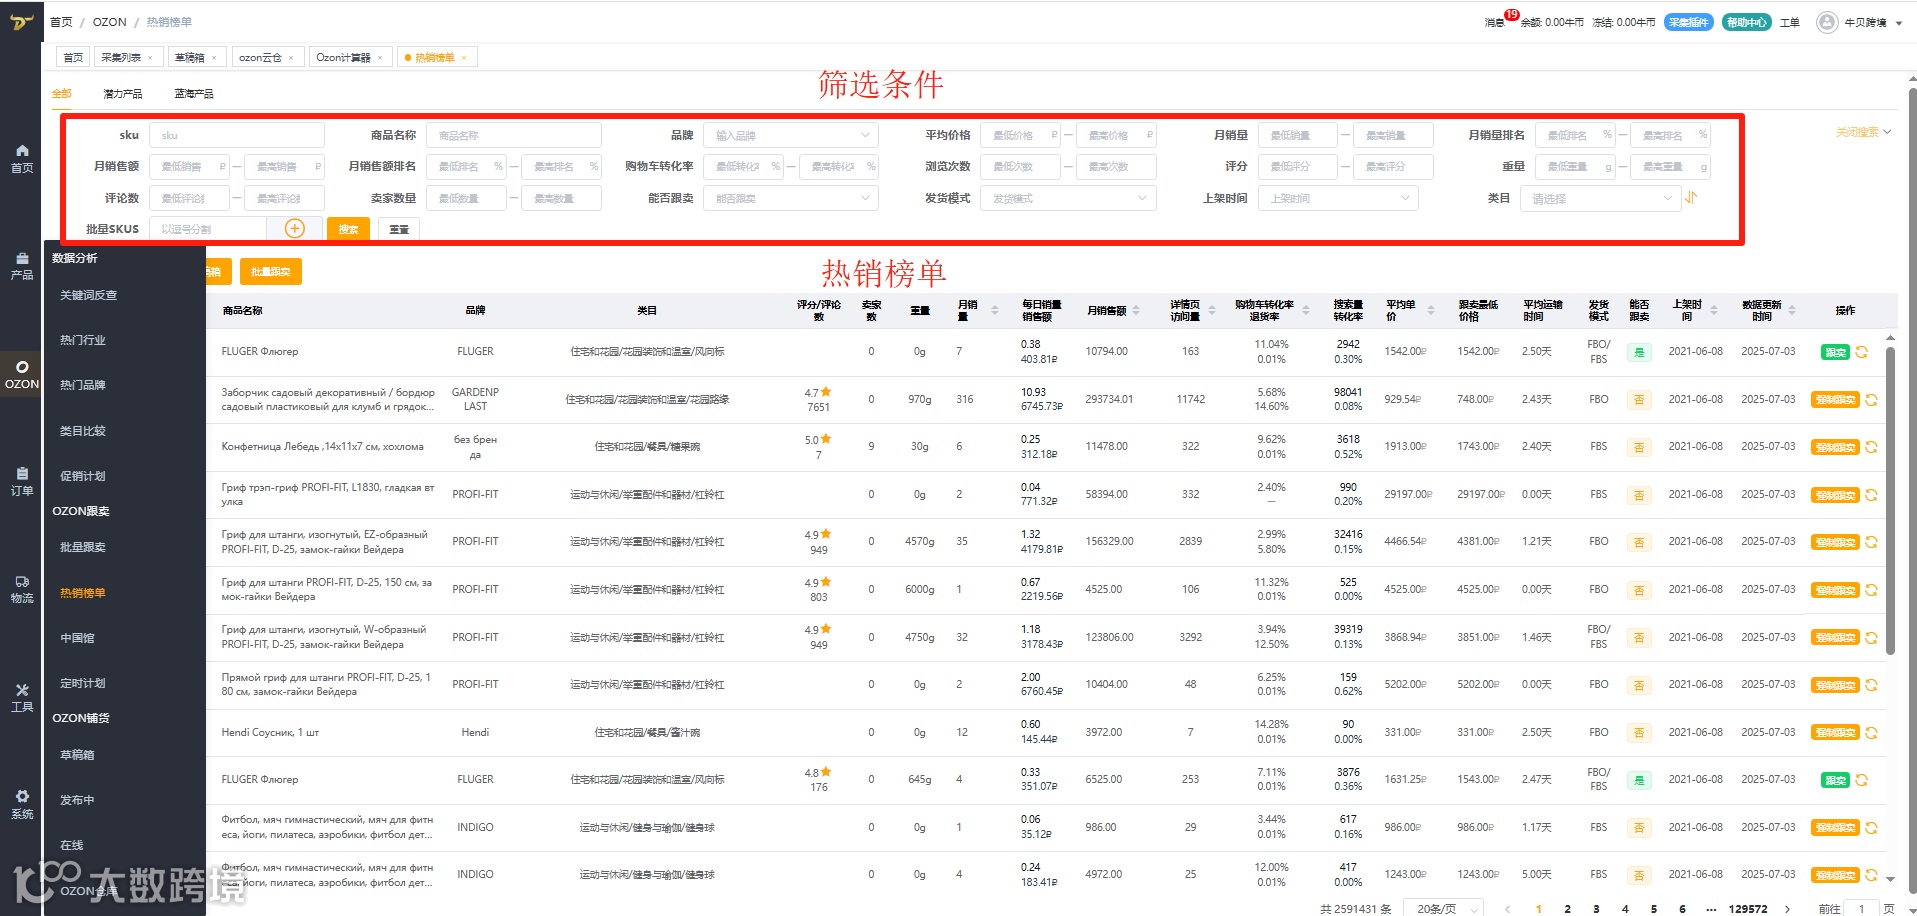Close the 采集列表 tab

coord(150,58)
